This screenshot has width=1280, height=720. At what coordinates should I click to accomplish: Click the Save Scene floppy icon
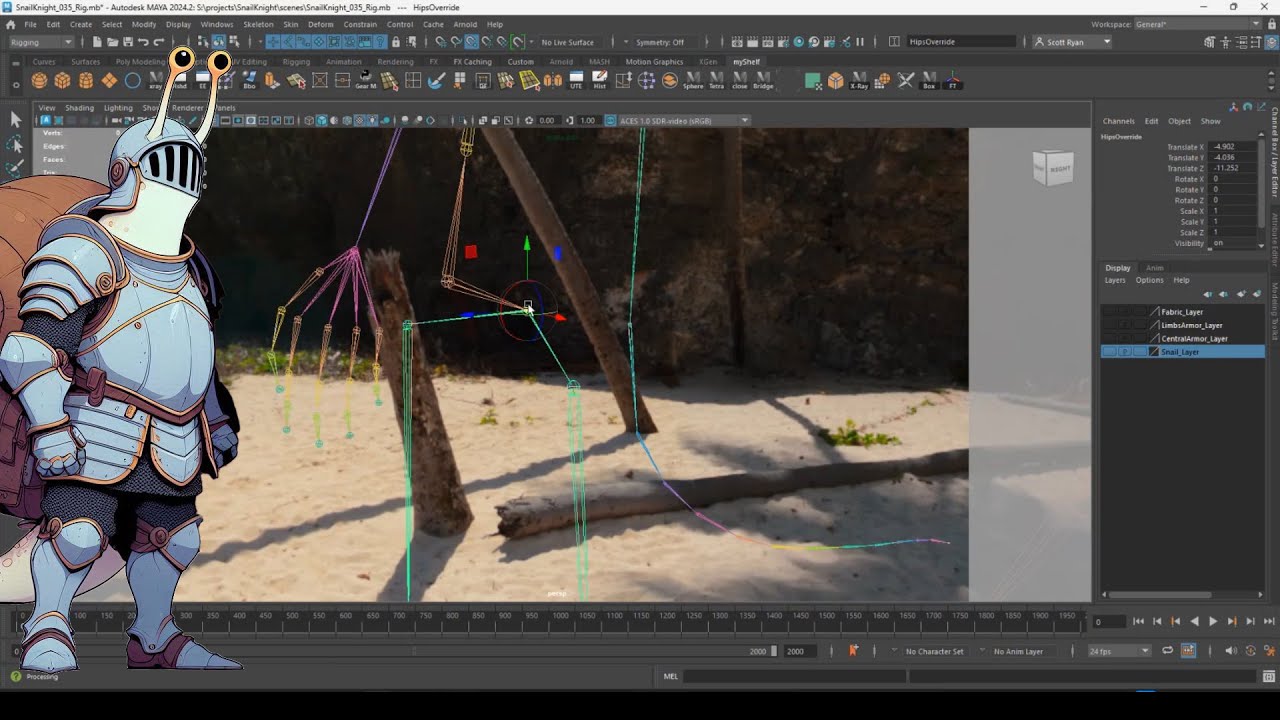(x=128, y=42)
